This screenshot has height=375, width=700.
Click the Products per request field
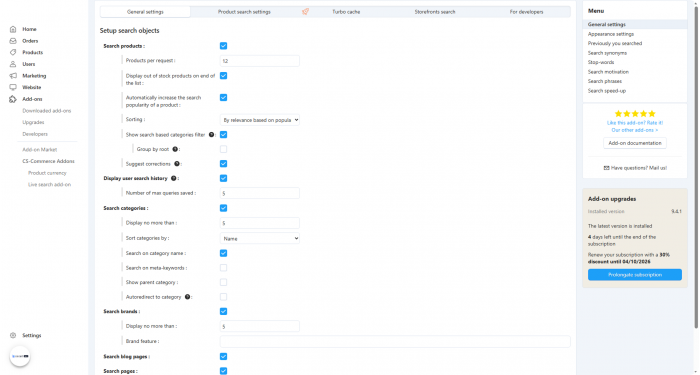(x=260, y=61)
